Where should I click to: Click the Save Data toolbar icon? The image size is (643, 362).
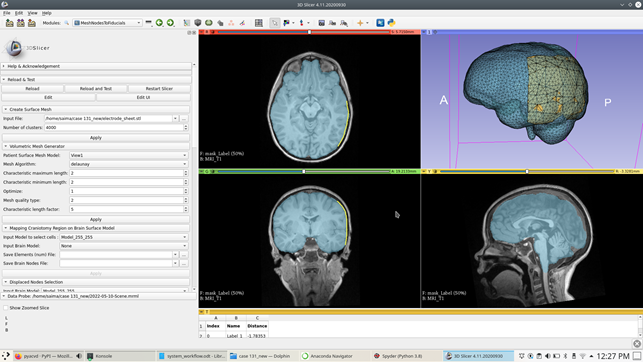[x=32, y=23]
